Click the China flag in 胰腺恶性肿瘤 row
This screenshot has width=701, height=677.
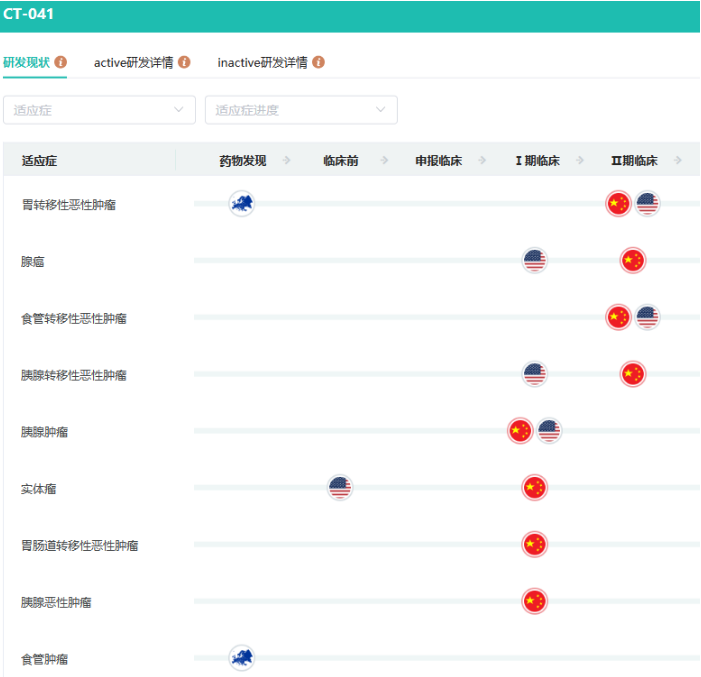click(x=534, y=601)
